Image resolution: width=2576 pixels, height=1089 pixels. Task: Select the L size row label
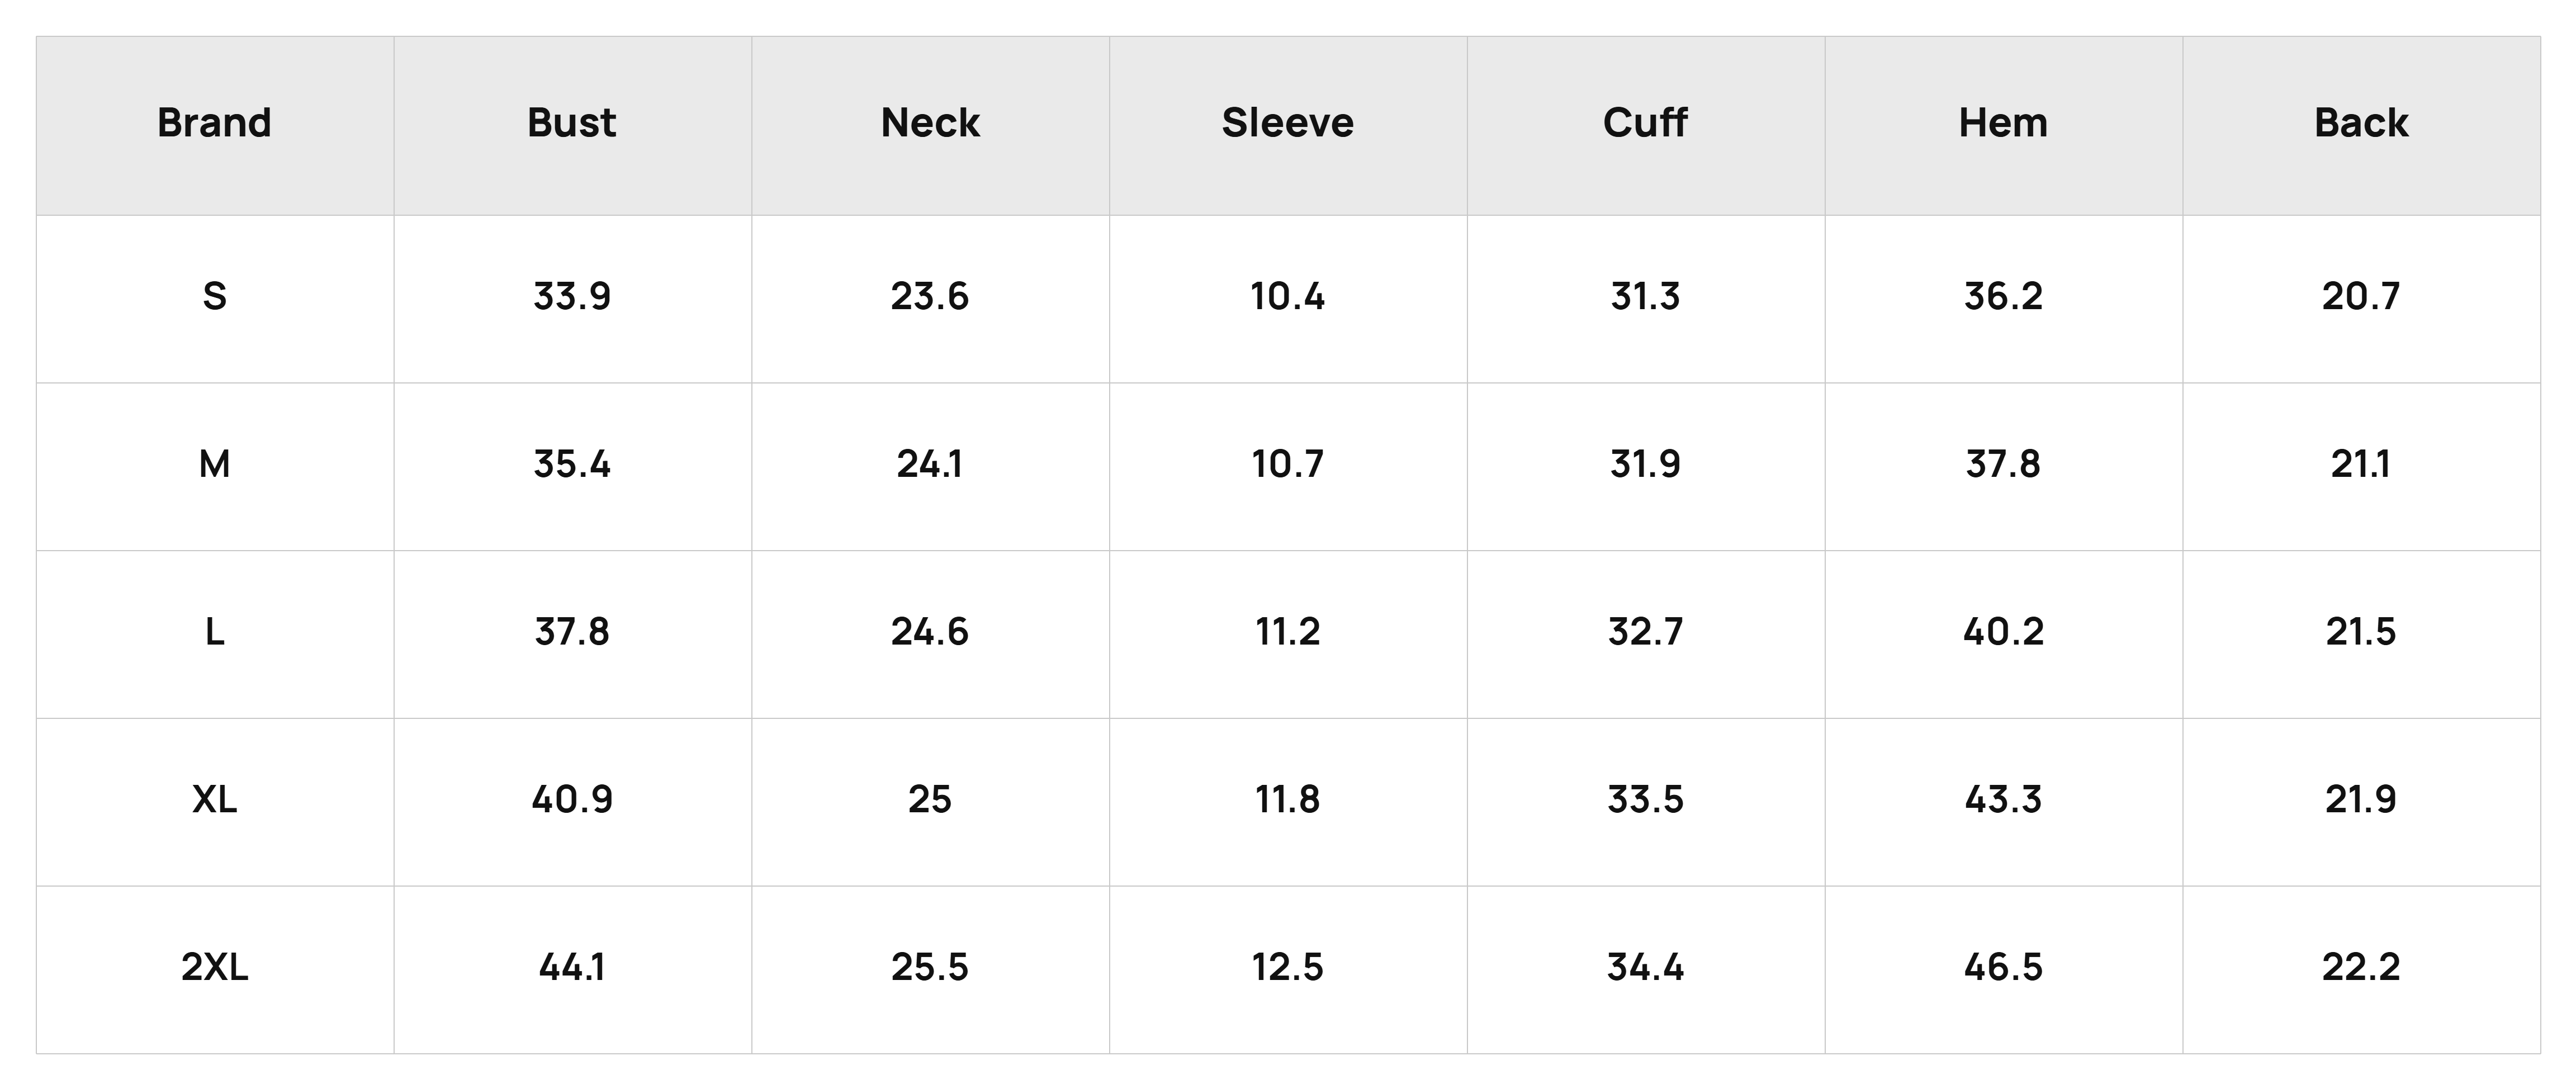215,633
